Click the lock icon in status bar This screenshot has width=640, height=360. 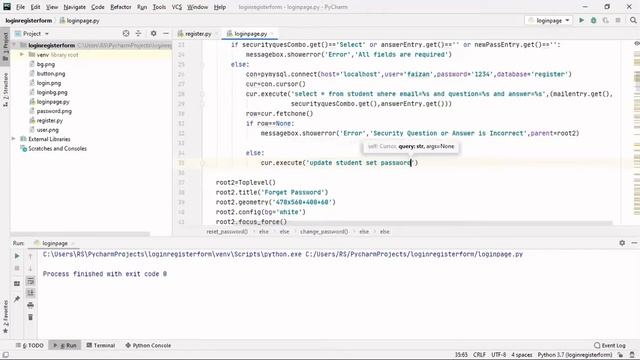pos(620,355)
